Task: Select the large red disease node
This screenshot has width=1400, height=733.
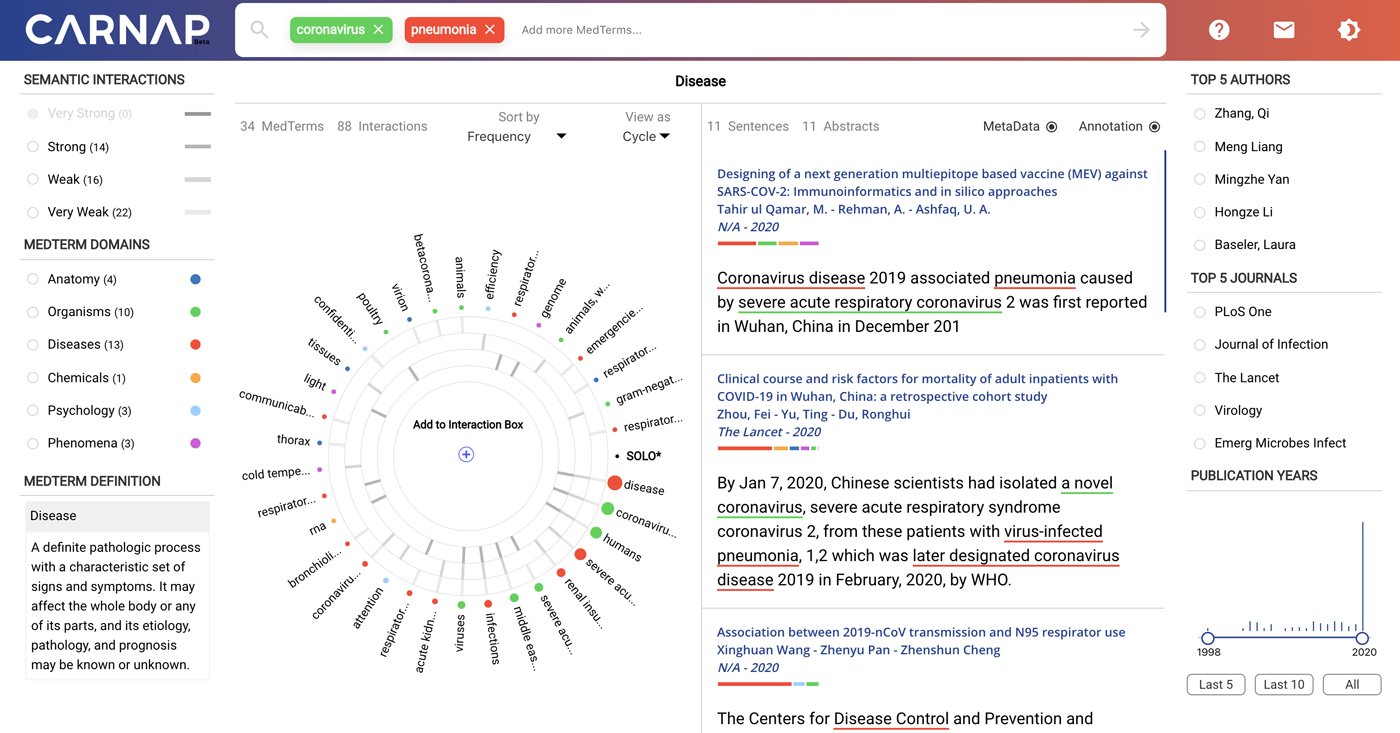Action: click(614, 483)
